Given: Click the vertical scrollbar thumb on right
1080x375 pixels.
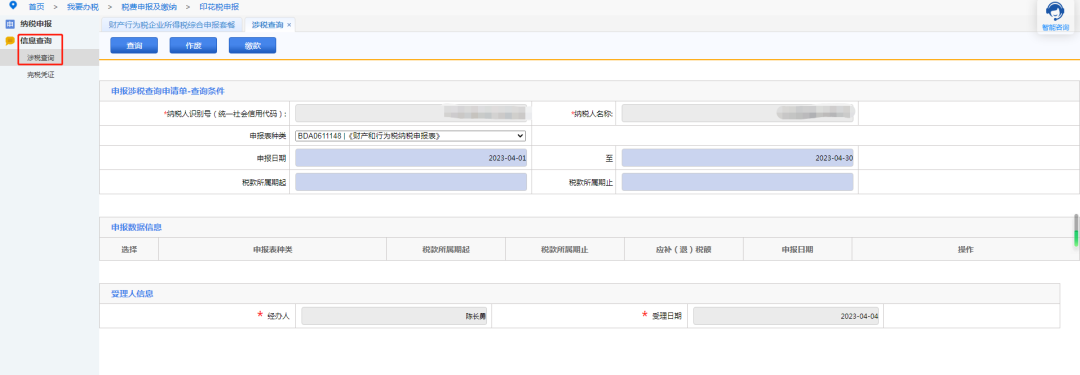Looking at the screenshot, I should pos(1076,231).
